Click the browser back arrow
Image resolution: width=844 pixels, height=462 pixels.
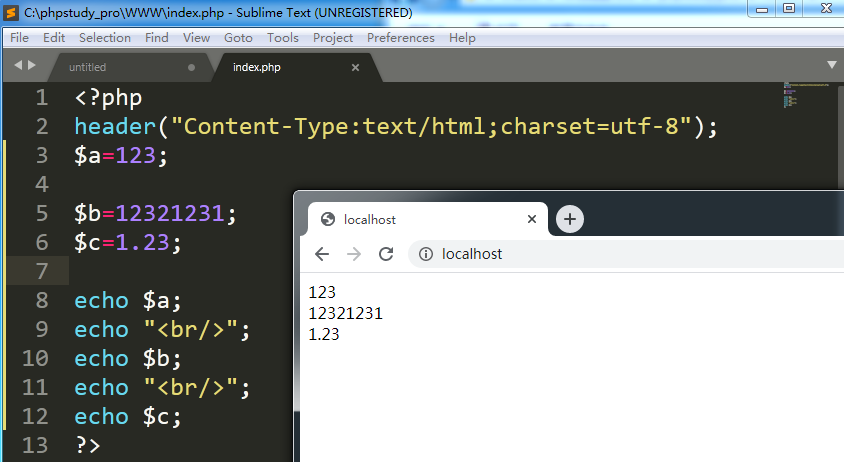click(x=322, y=254)
